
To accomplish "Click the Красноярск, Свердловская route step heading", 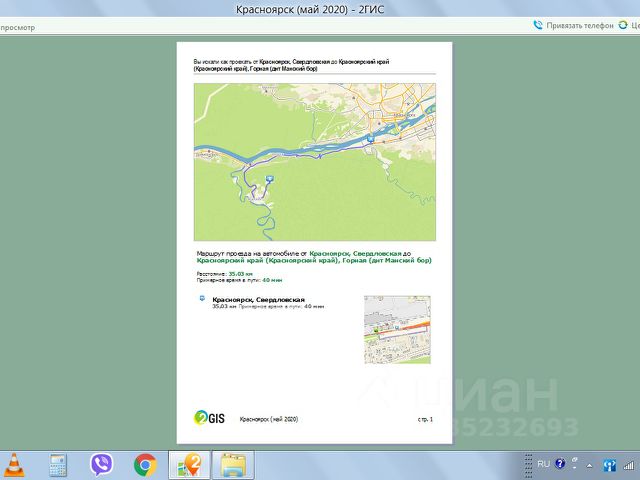I will pyautogui.click(x=272, y=299).
